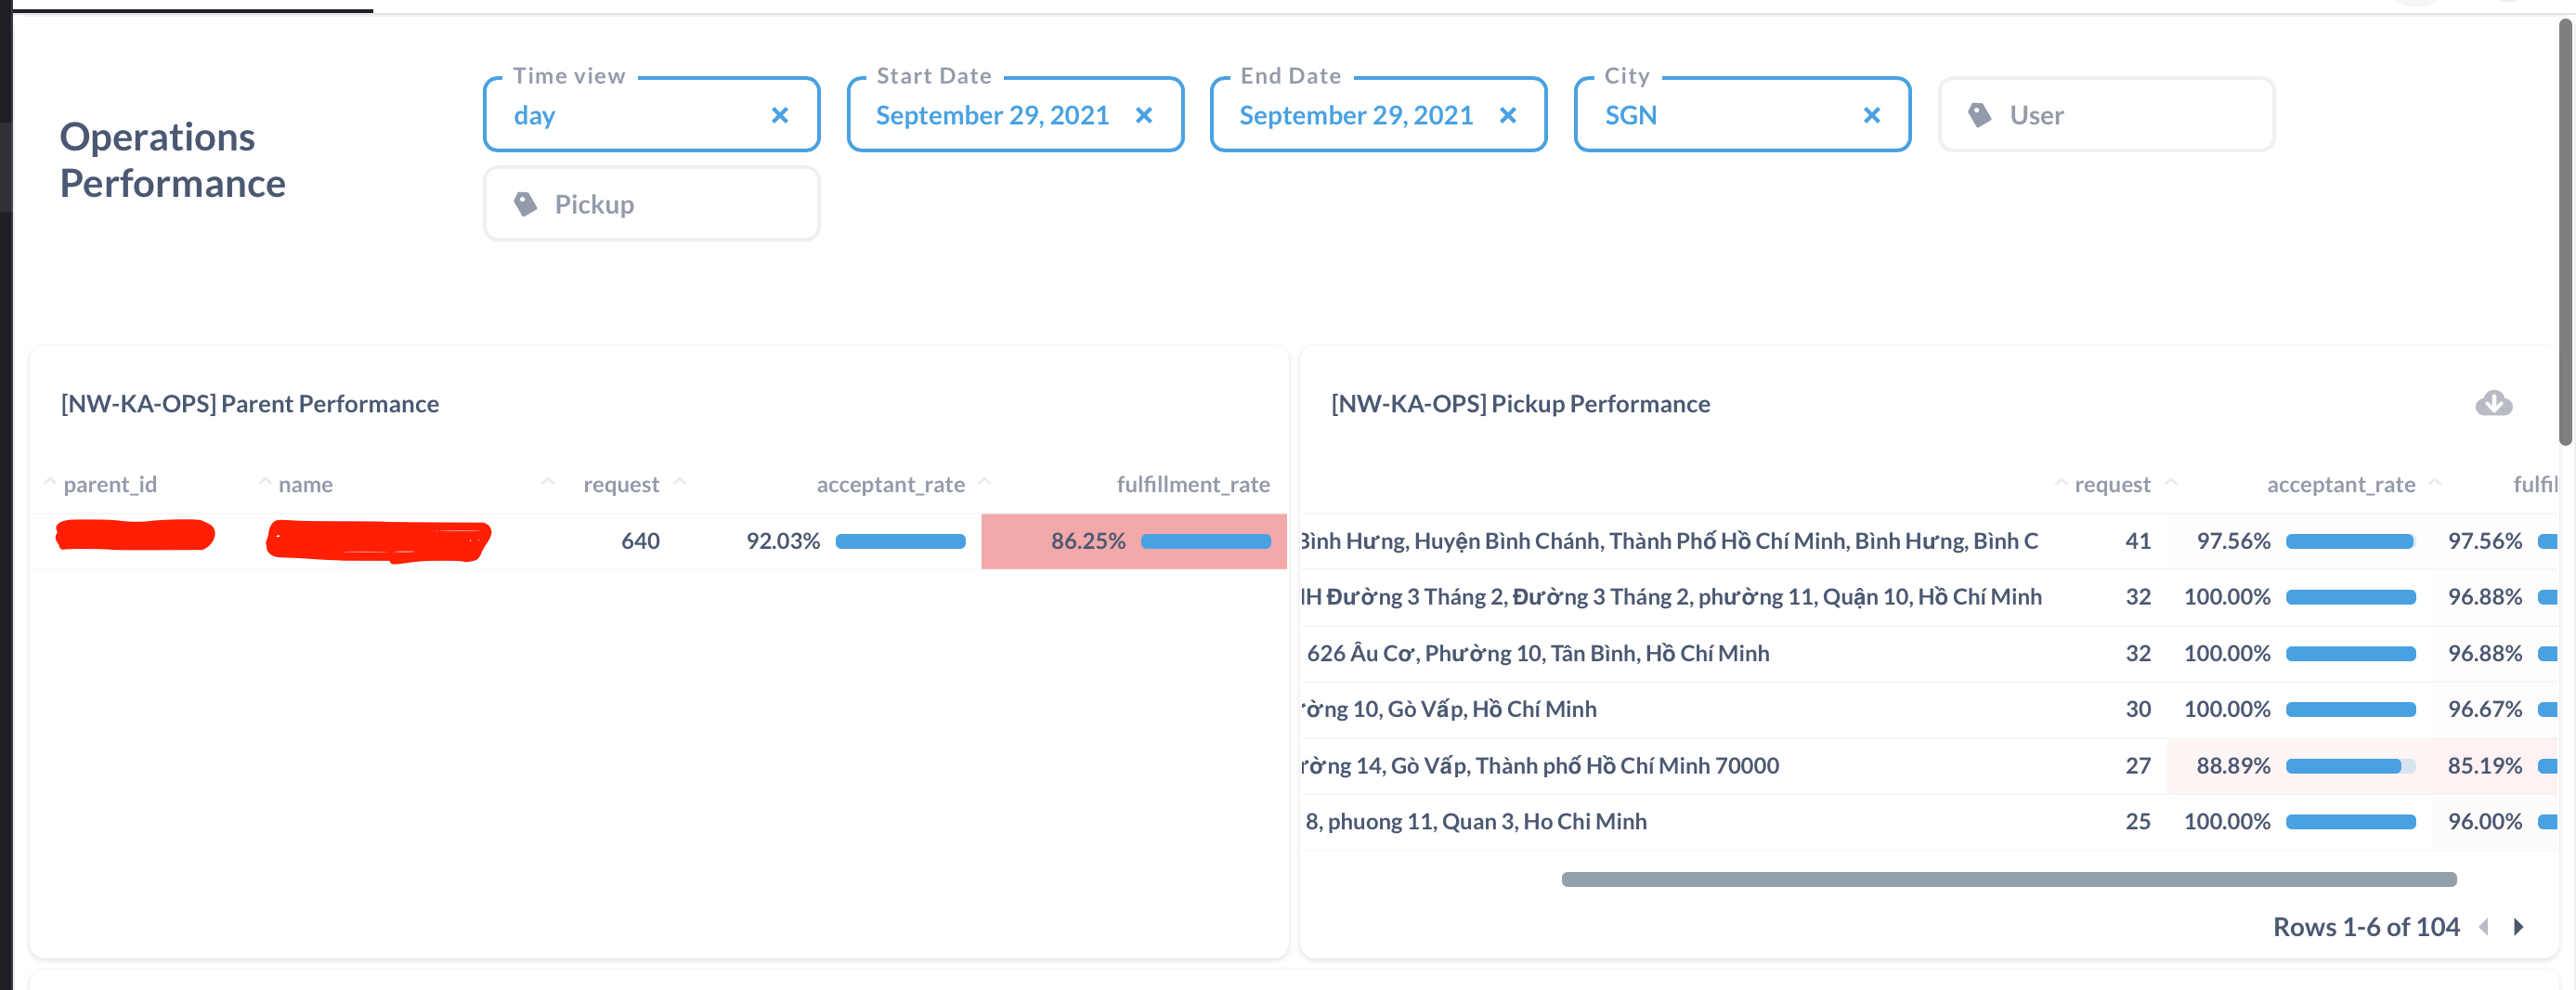Sort Parent Performance by parent_id column
The height and width of the screenshot is (990, 2576).
110,485
